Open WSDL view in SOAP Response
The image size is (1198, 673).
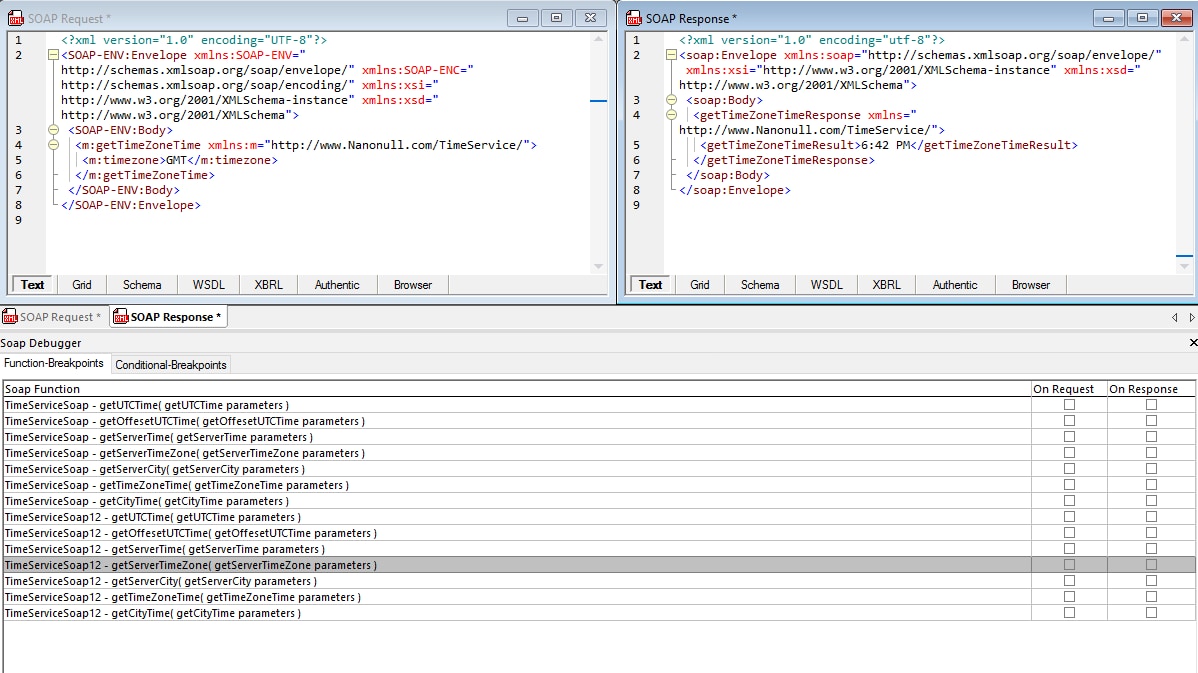[827, 285]
